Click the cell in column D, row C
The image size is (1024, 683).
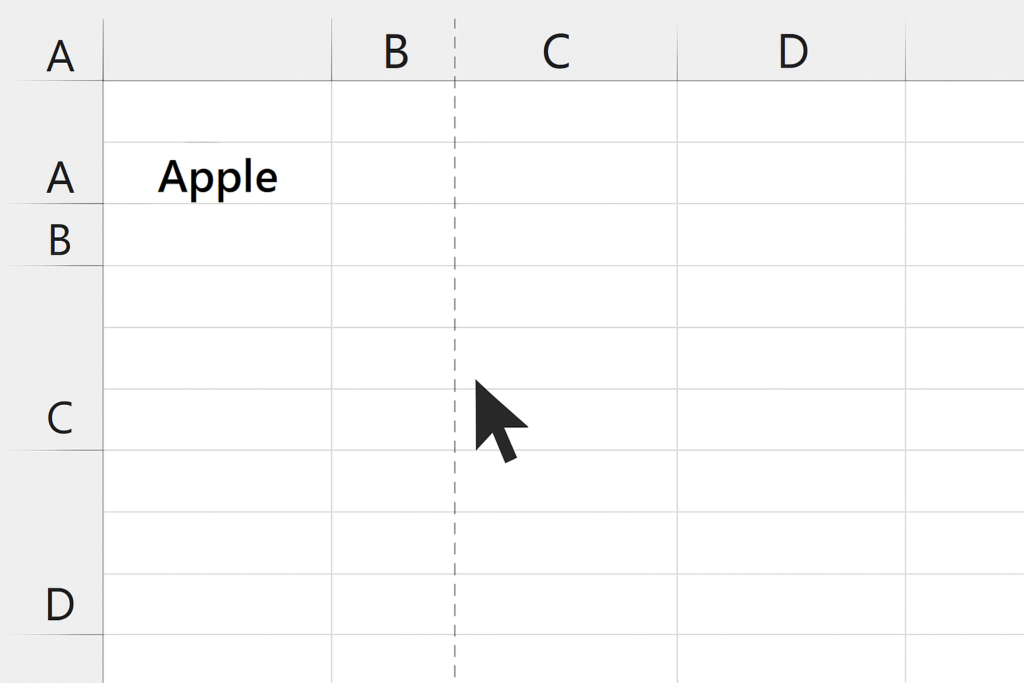point(792,420)
